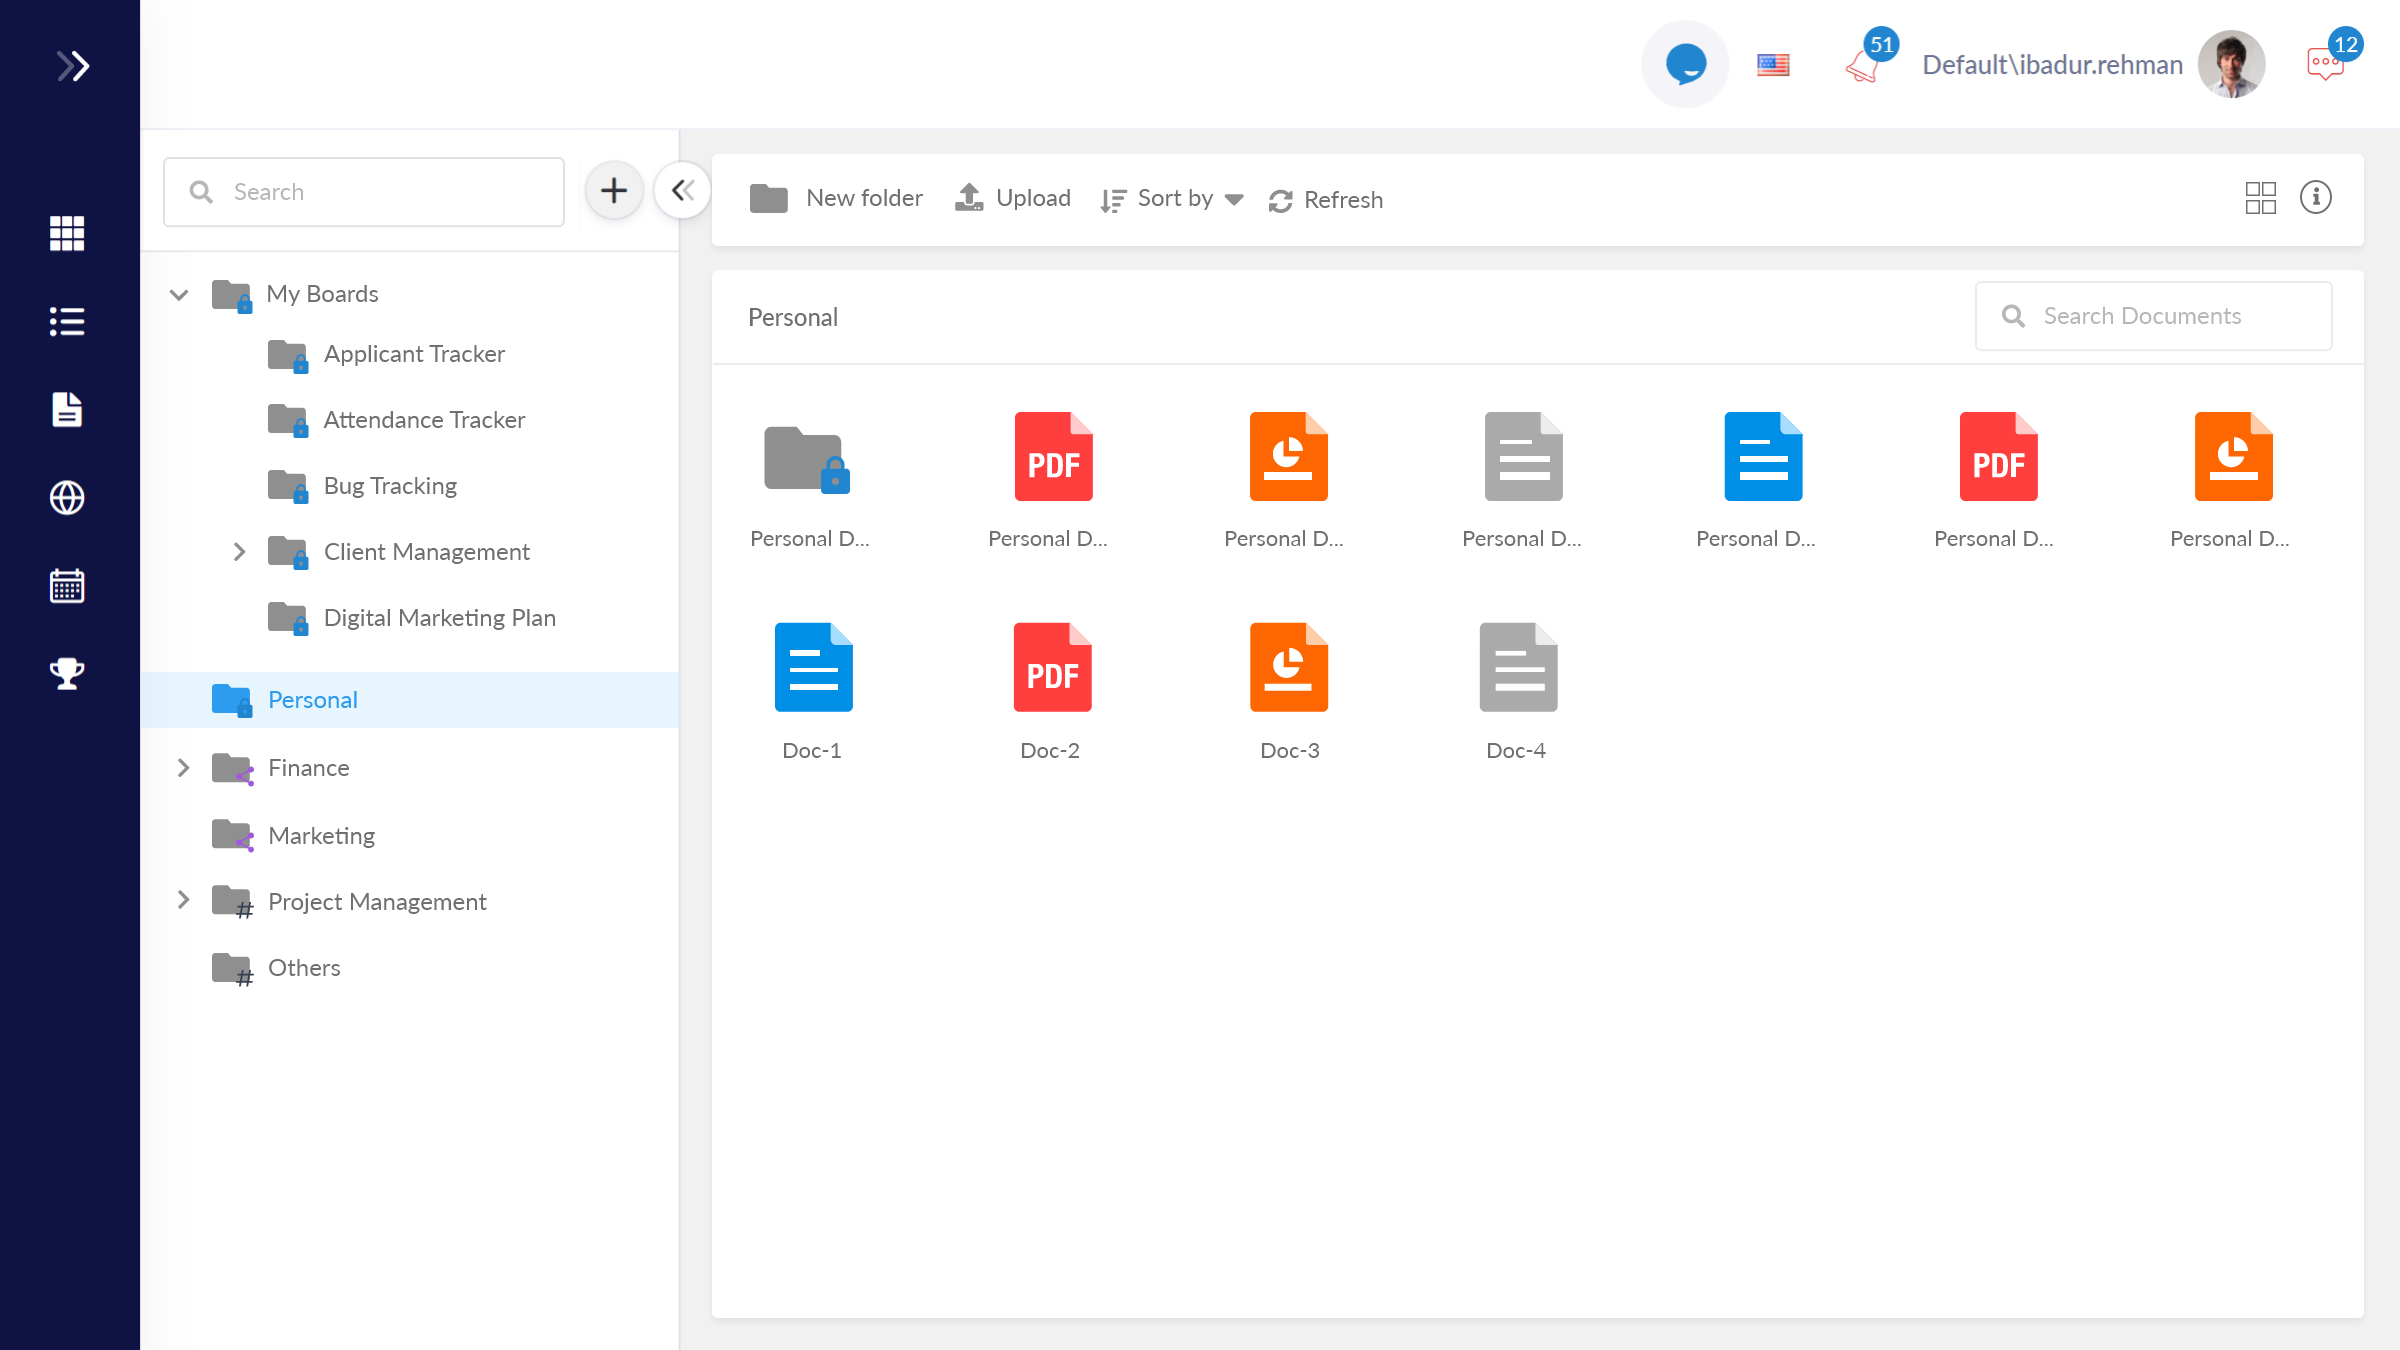Image resolution: width=2400 pixels, height=1350 pixels.
Task: Change language using the flag icon
Action: point(1773,65)
